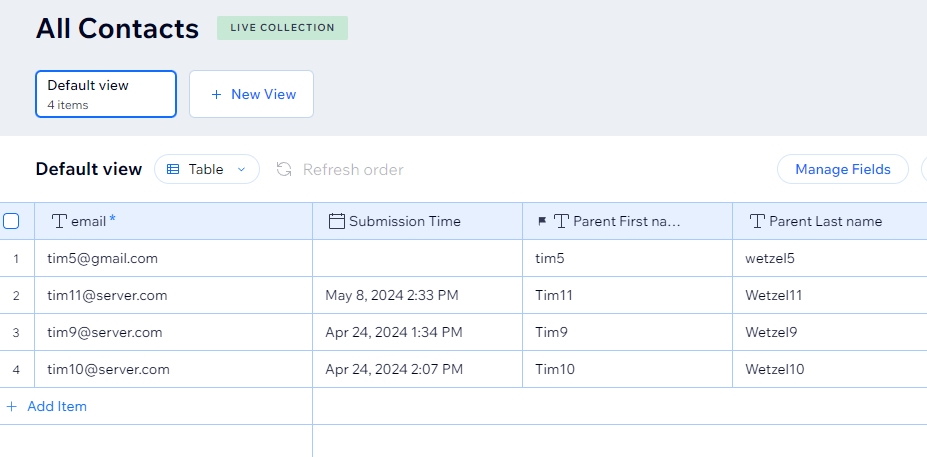Create a New View tab
This screenshot has width=927, height=457.
251,94
